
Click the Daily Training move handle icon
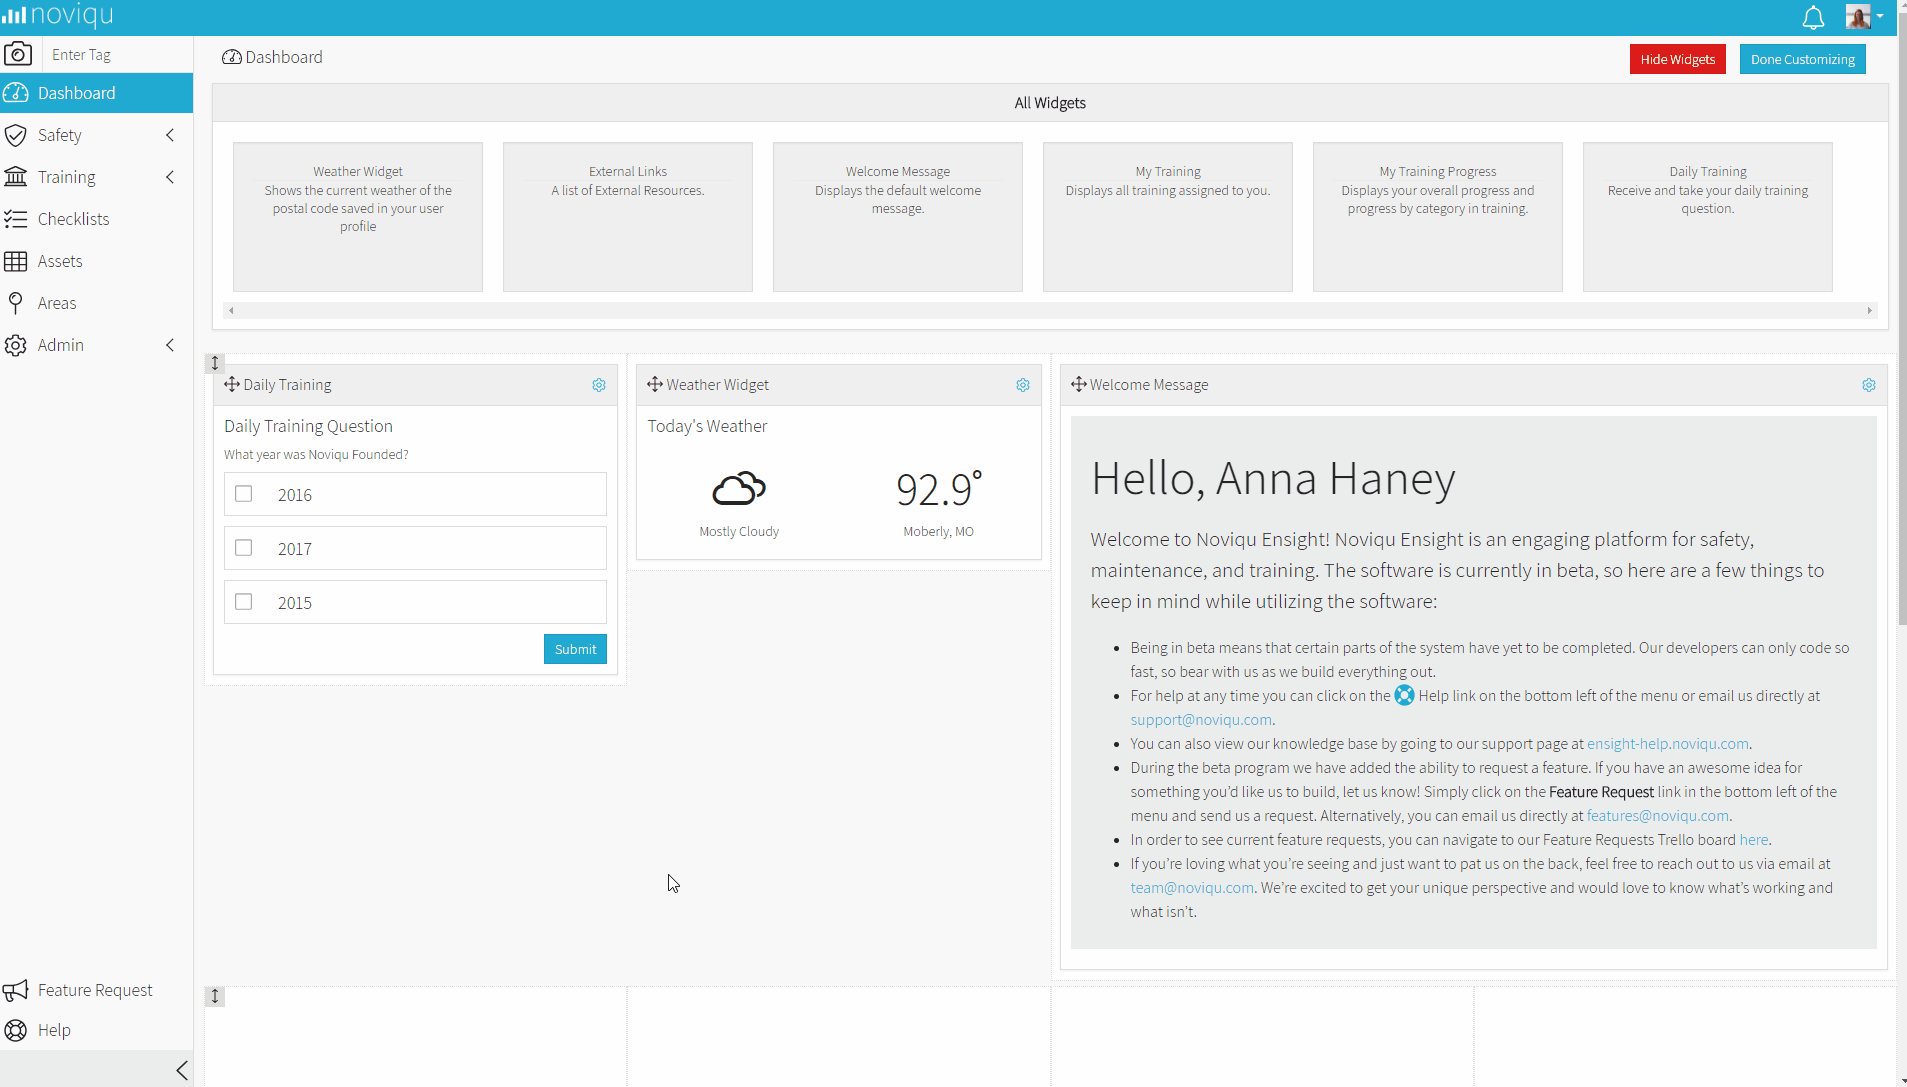pos(232,384)
